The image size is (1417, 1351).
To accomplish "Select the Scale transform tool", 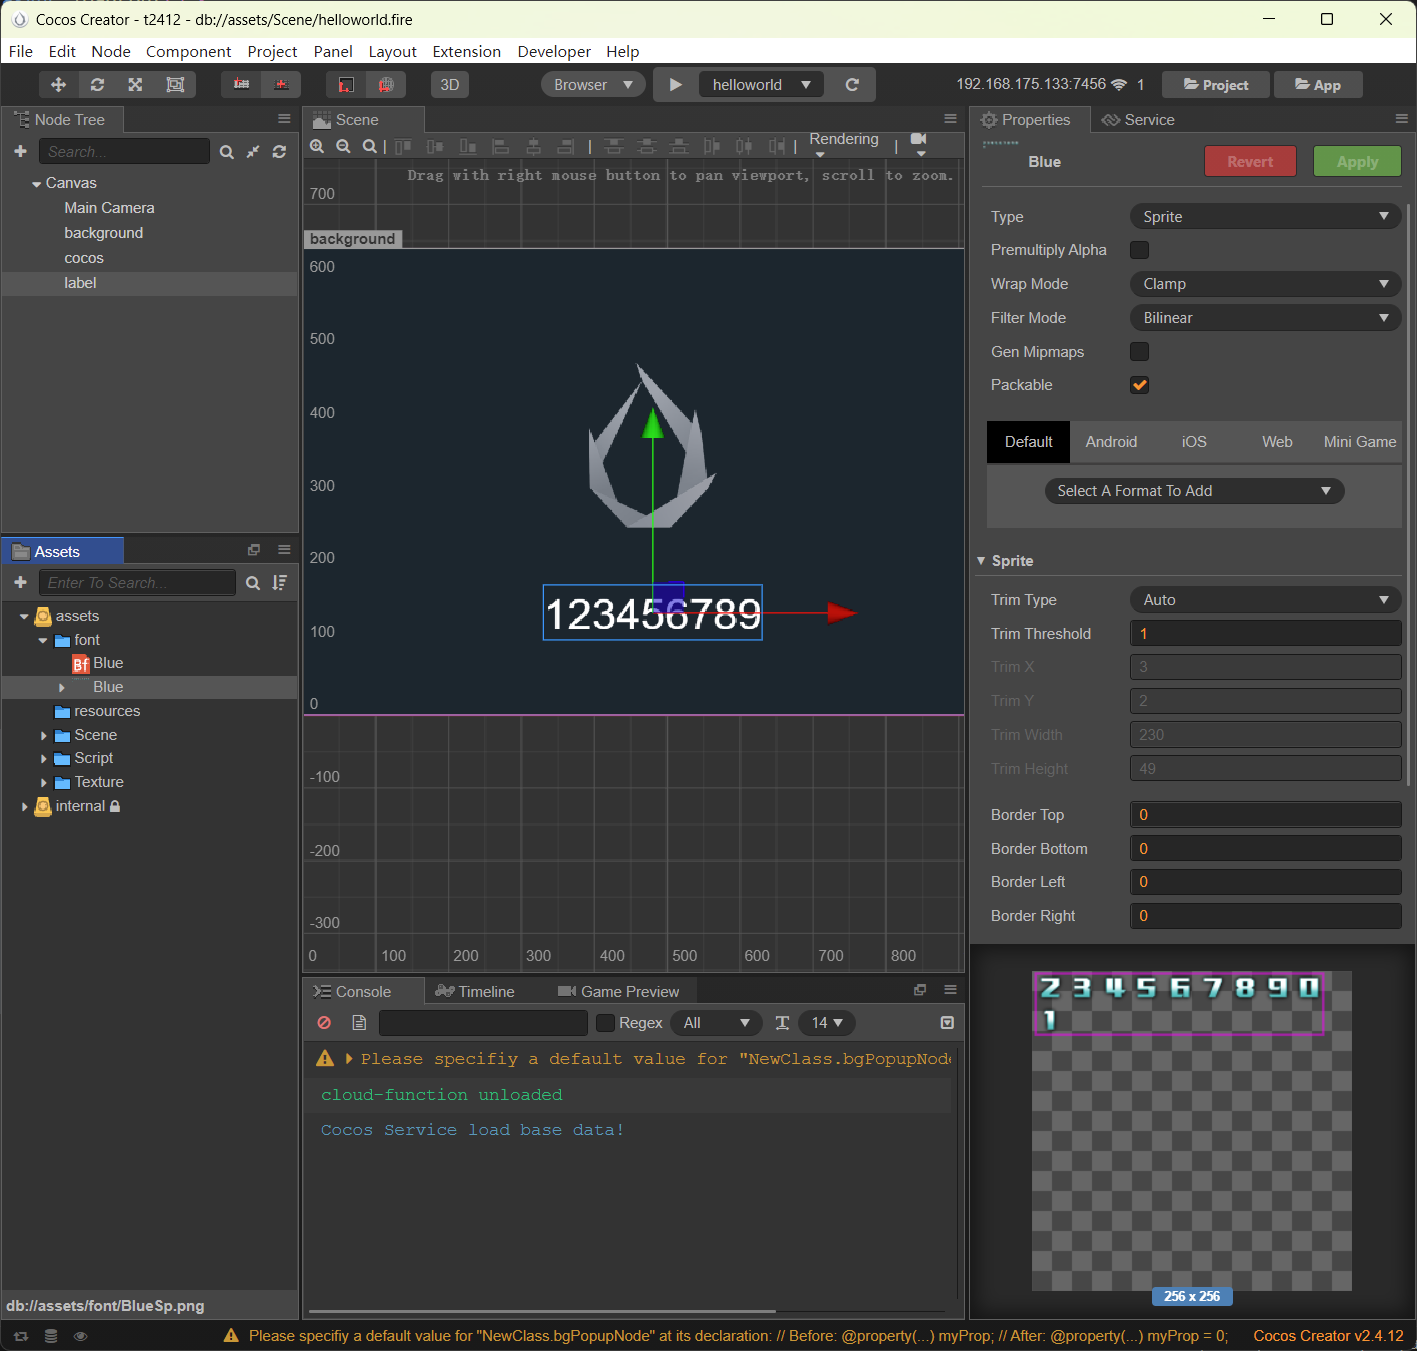I will [x=135, y=85].
